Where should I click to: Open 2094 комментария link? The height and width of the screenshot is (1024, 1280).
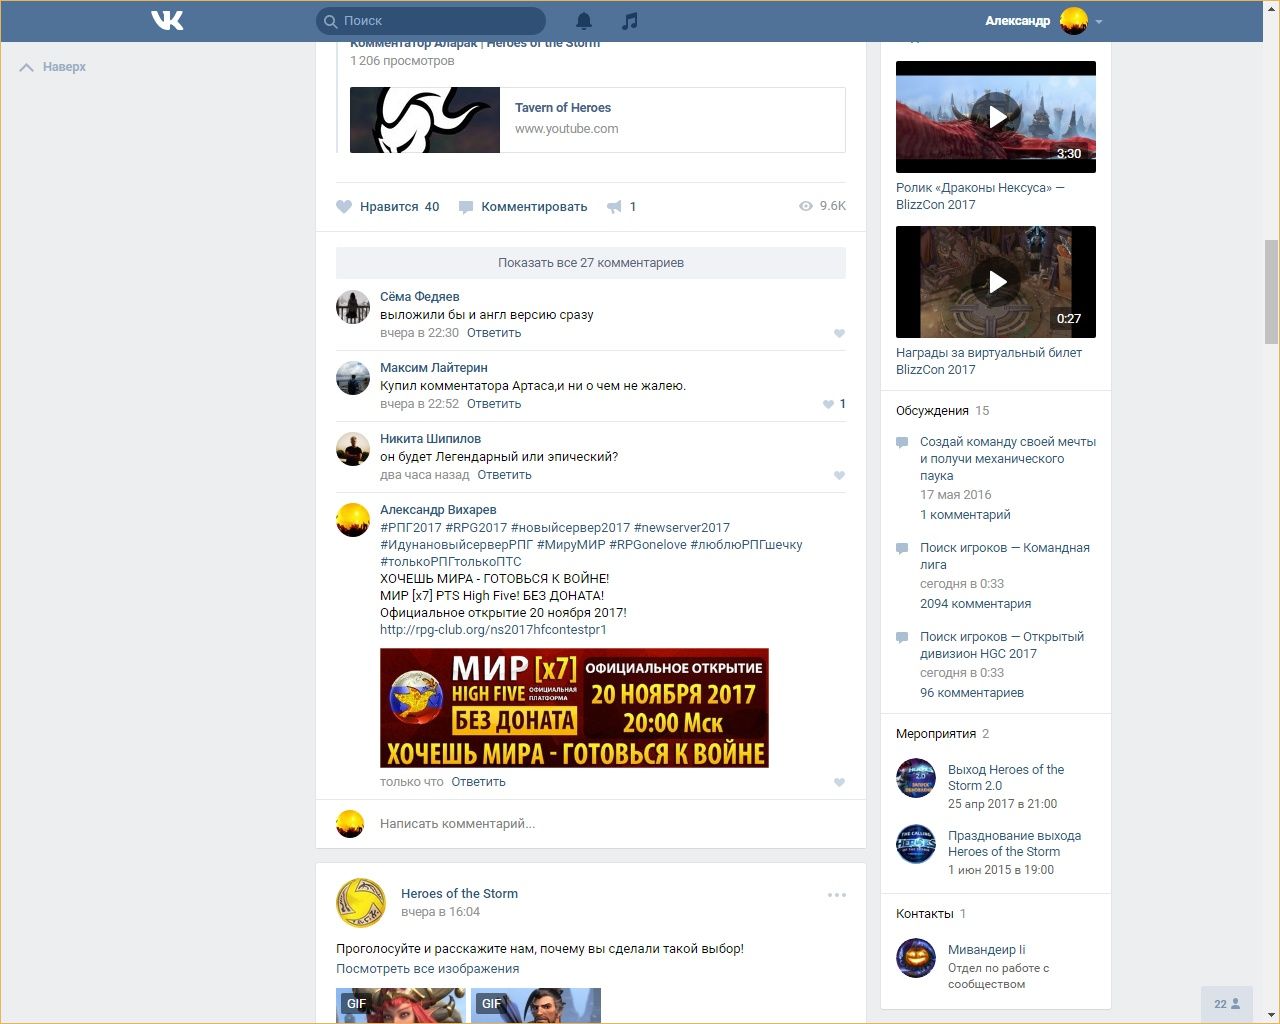(976, 604)
